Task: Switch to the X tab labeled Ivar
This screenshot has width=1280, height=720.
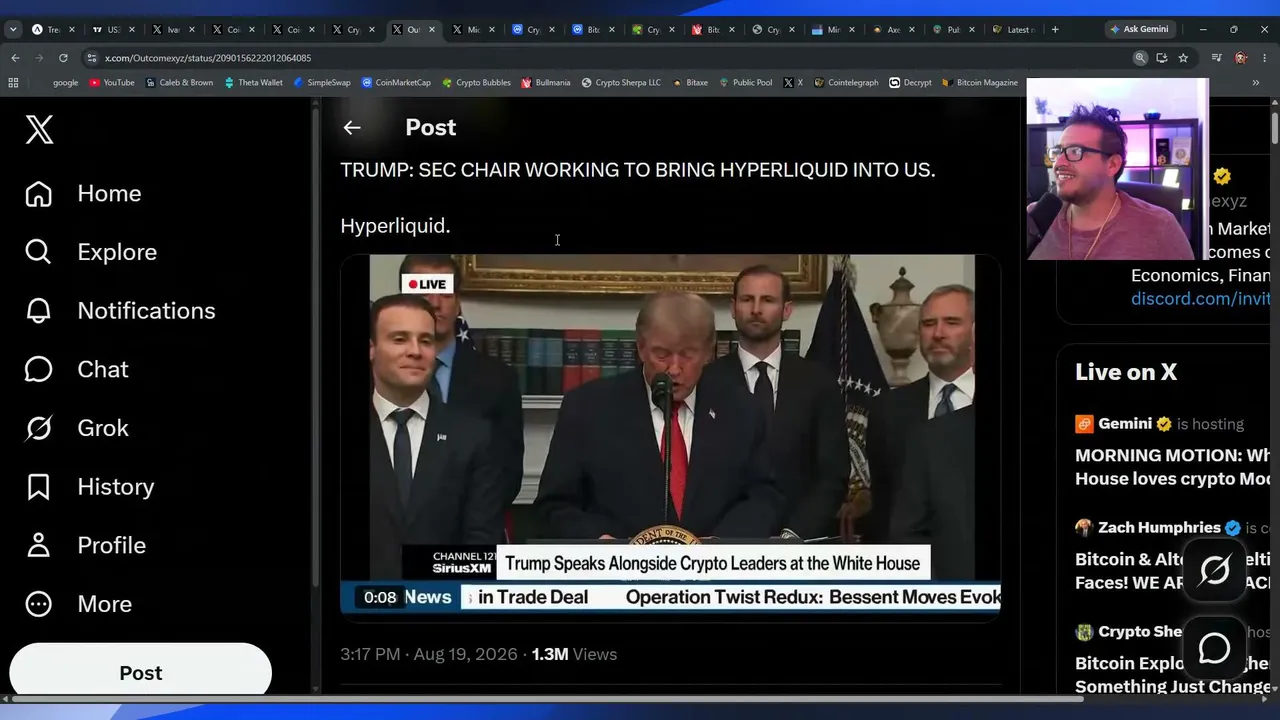Action: pyautogui.click(x=173, y=30)
